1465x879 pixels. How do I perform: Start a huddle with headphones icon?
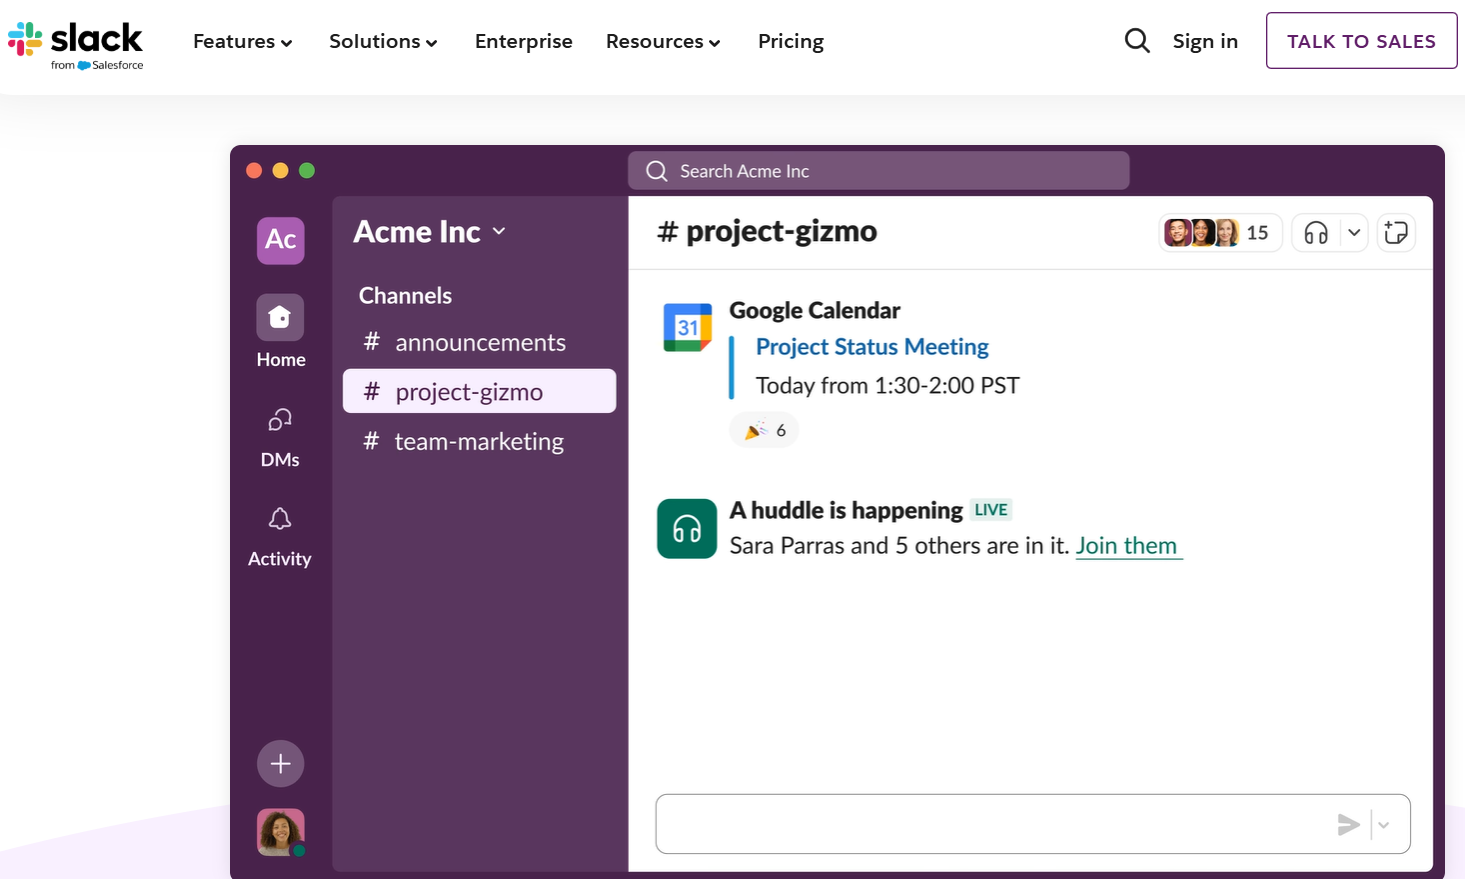pyautogui.click(x=1316, y=233)
